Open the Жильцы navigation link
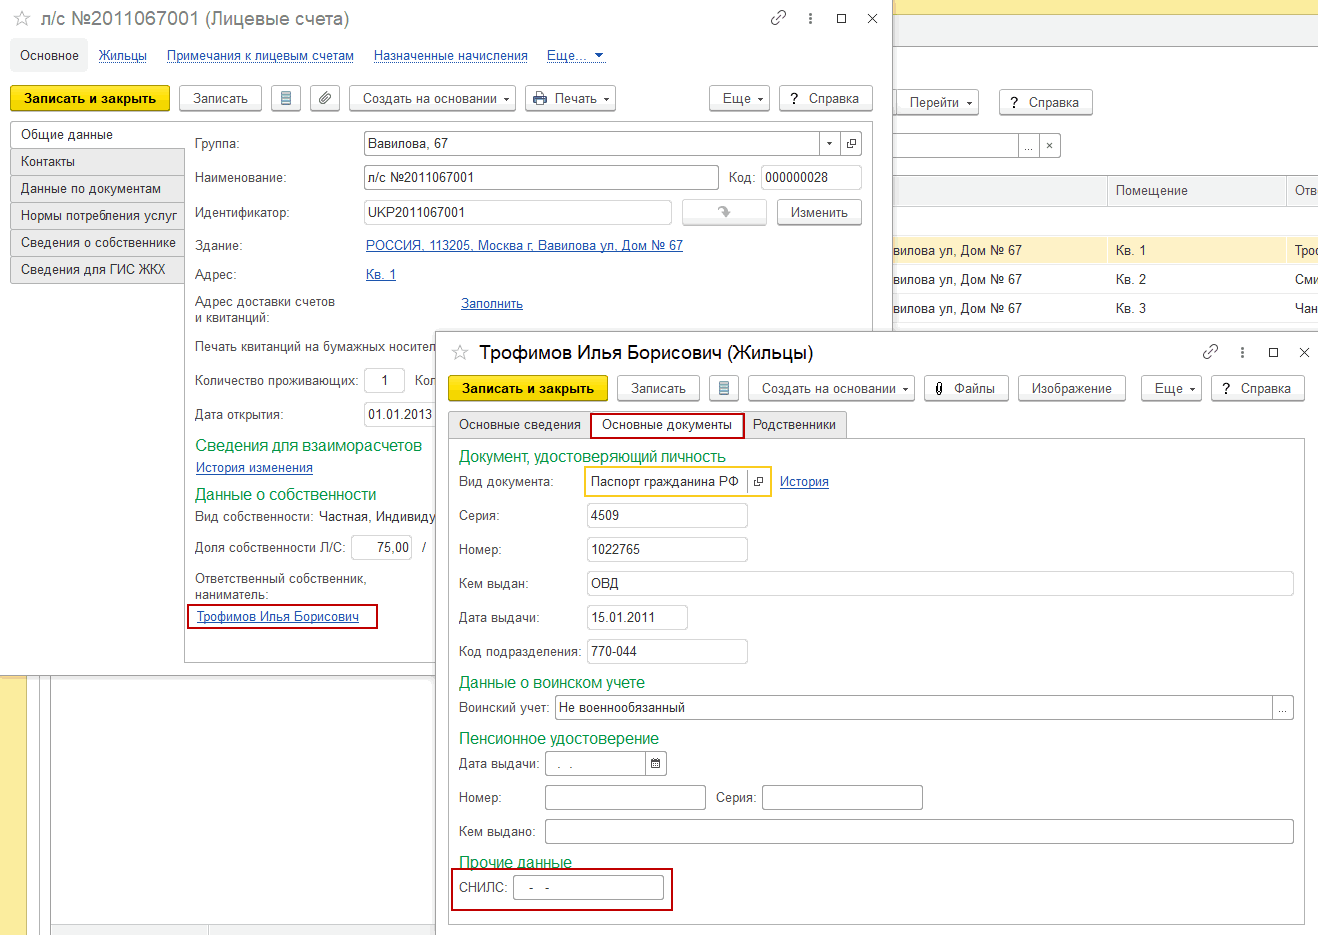Image resolution: width=1318 pixels, height=935 pixels. pyautogui.click(x=122, y=56)
